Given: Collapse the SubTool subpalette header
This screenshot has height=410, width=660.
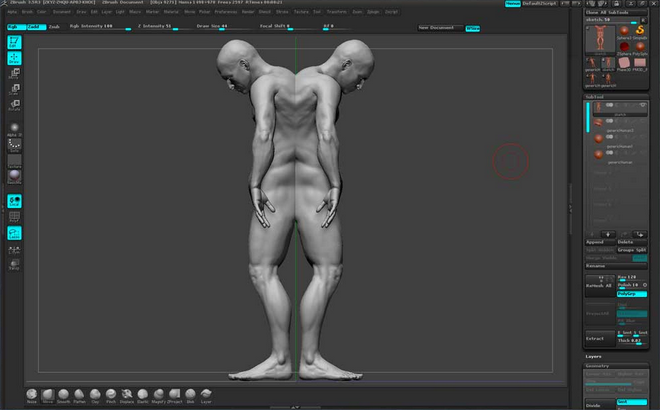Looking at the screenshot, I should [597, 97].
